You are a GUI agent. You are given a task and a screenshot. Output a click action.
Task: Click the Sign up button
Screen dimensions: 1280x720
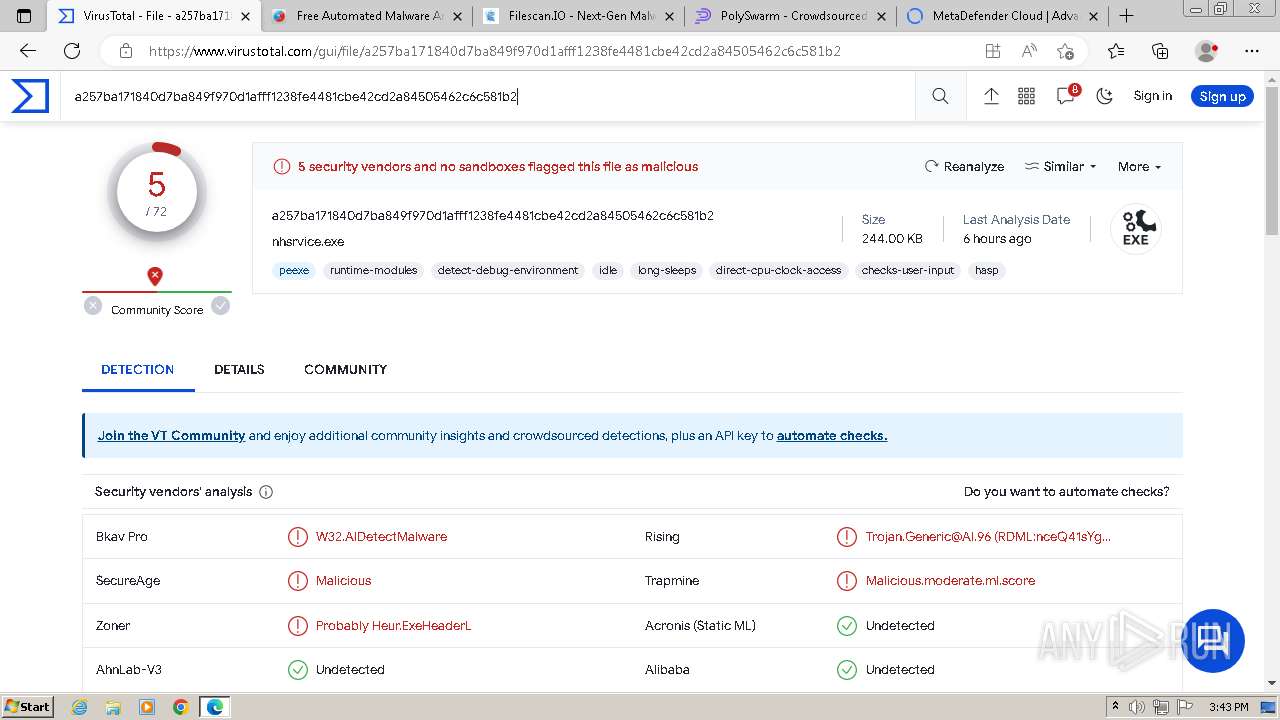1222,96
